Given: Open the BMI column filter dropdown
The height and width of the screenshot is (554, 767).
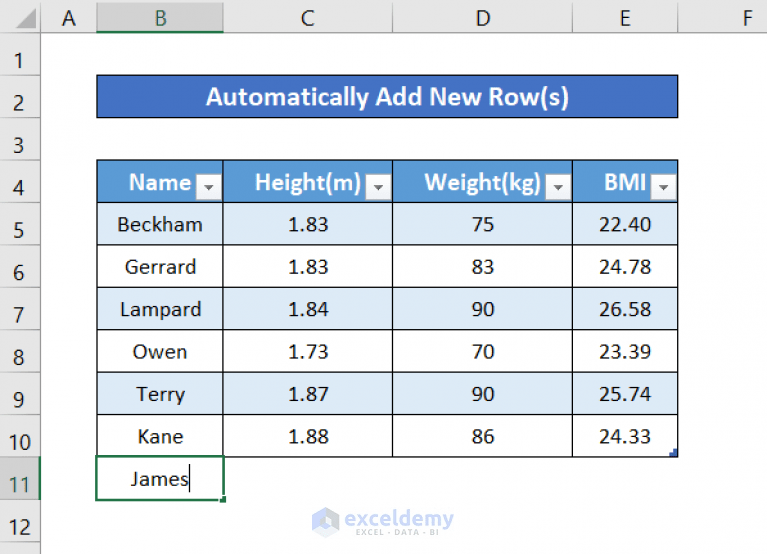Looking at the screenshot, I should pyautogui.click(x=664, y=187).
